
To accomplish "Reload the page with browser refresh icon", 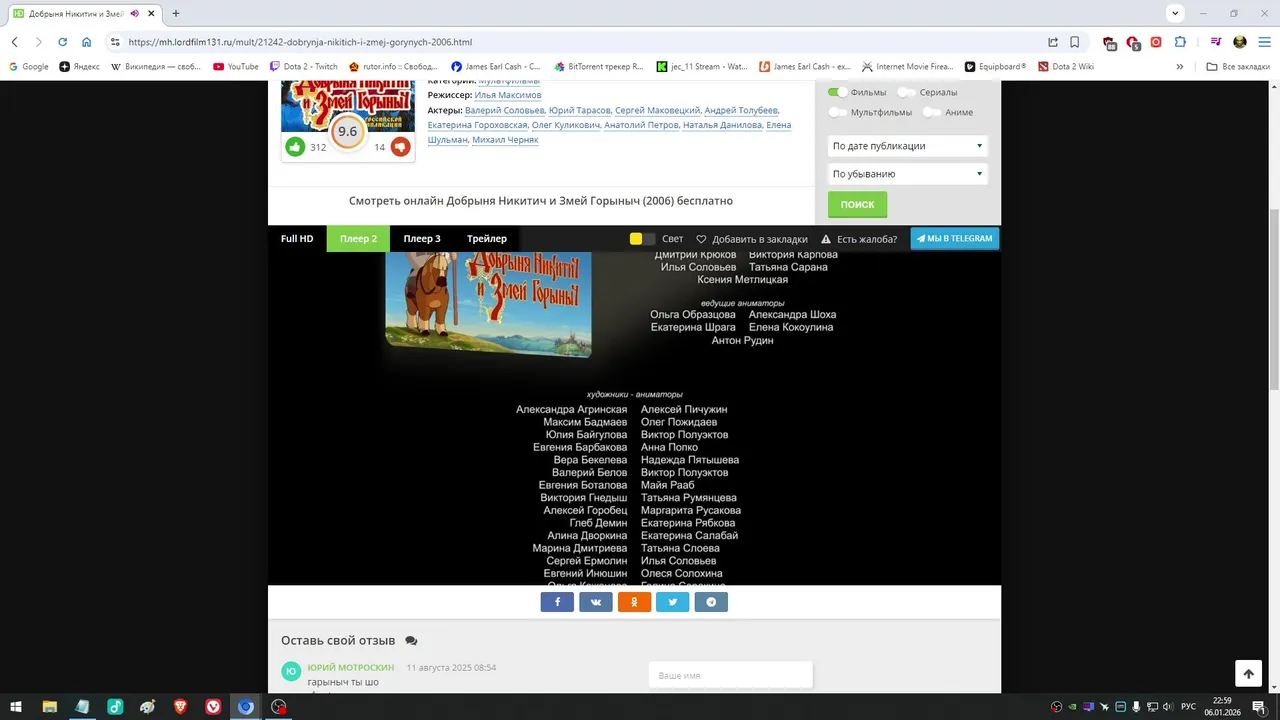I will 62,42.
